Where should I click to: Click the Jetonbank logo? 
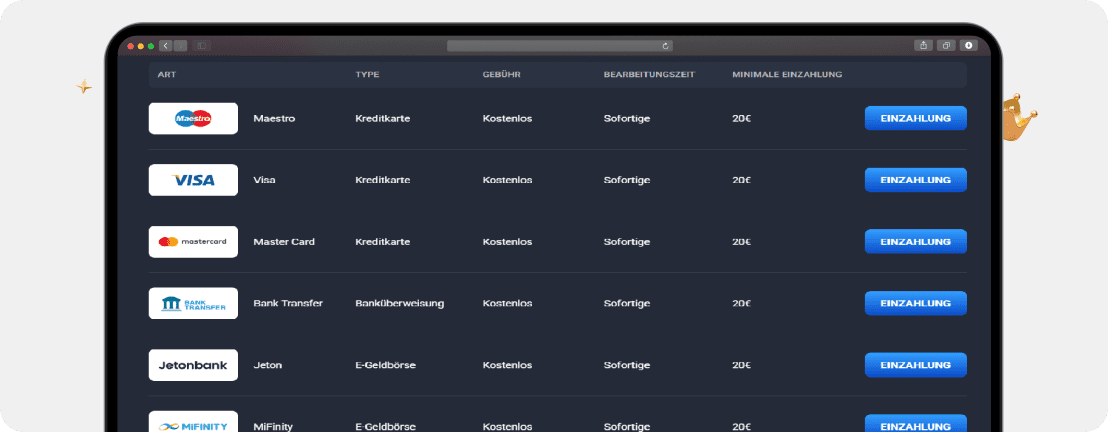point(193,365)
